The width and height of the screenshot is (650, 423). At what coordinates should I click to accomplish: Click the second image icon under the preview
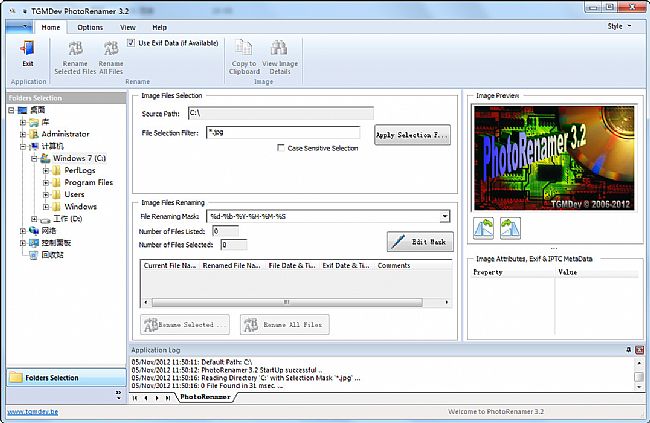click(x=510, y=228)
